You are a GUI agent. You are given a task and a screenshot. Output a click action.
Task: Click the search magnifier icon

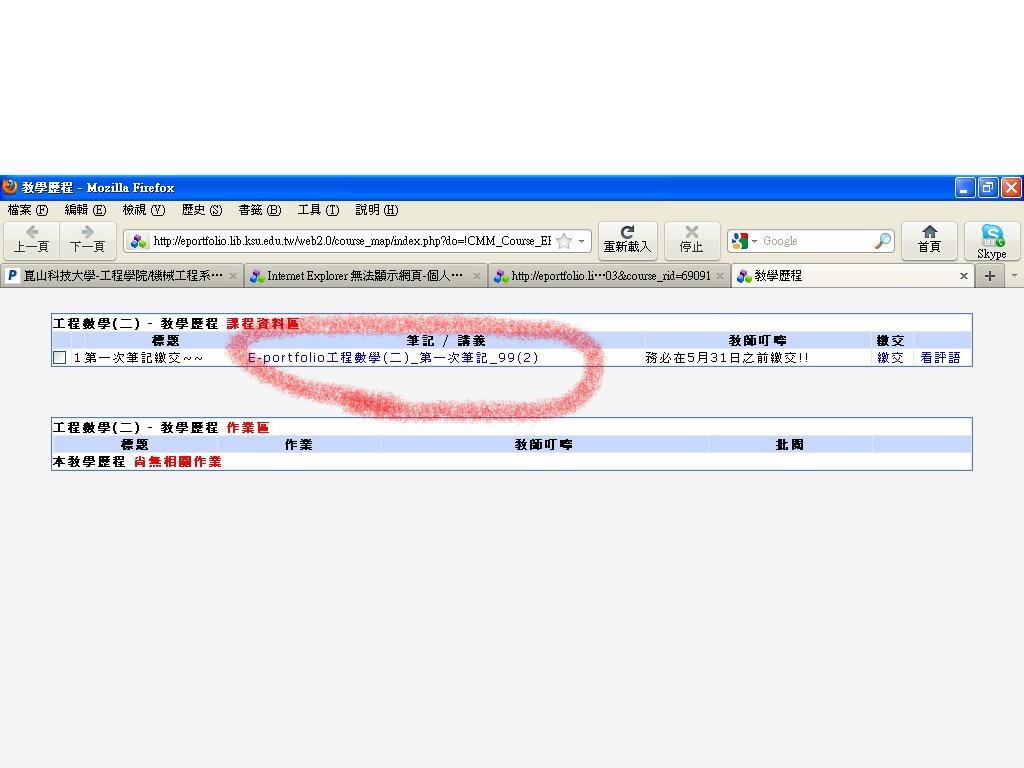click(x=882, y=241)
